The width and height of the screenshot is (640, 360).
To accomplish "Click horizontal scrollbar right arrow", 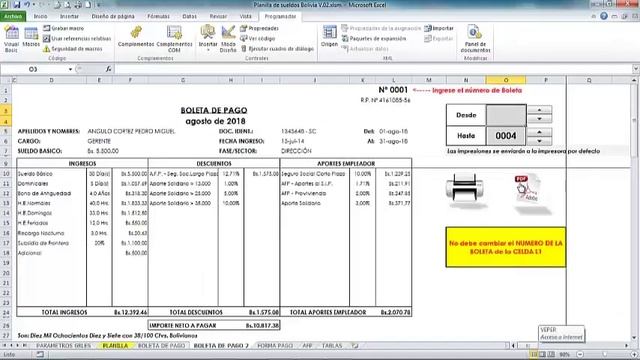I will 627,346.
